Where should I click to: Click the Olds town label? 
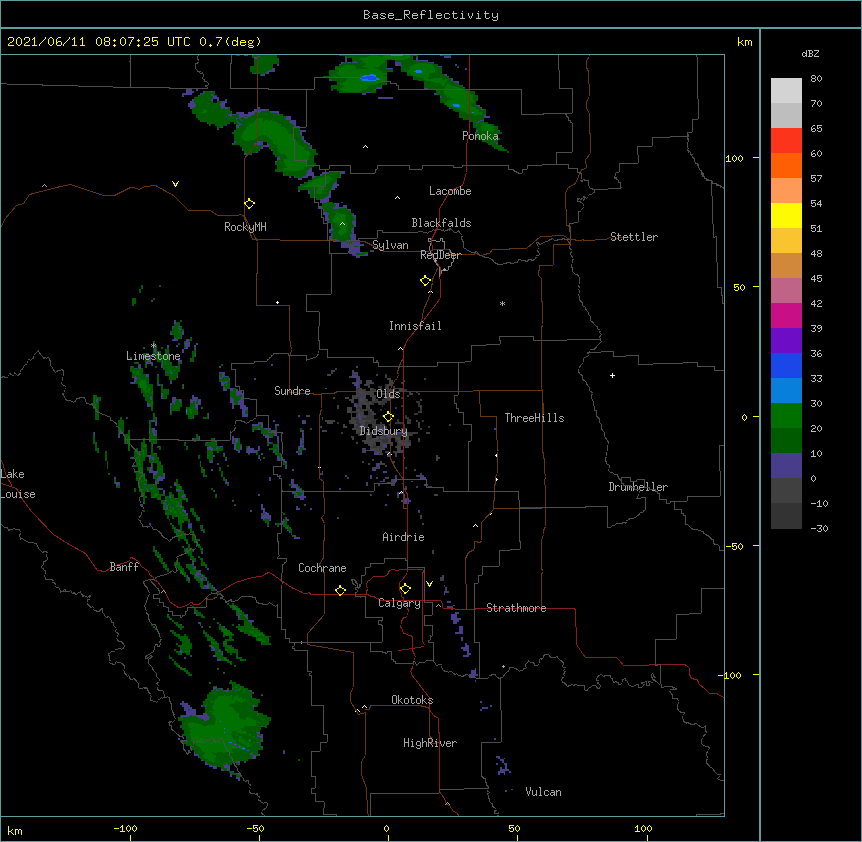point(388,394)
